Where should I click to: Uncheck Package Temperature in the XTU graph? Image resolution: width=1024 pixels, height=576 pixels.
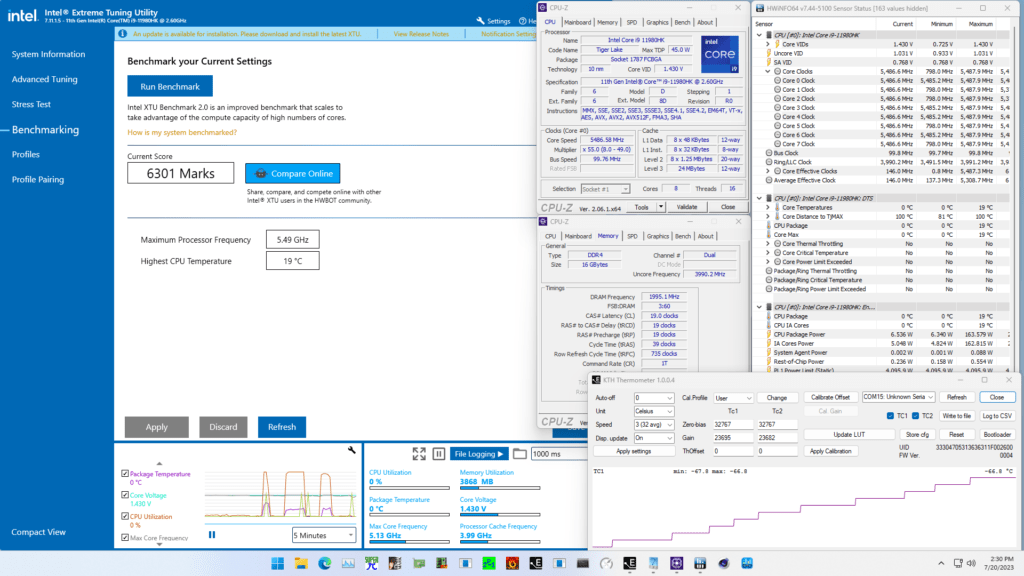[125, 473]
